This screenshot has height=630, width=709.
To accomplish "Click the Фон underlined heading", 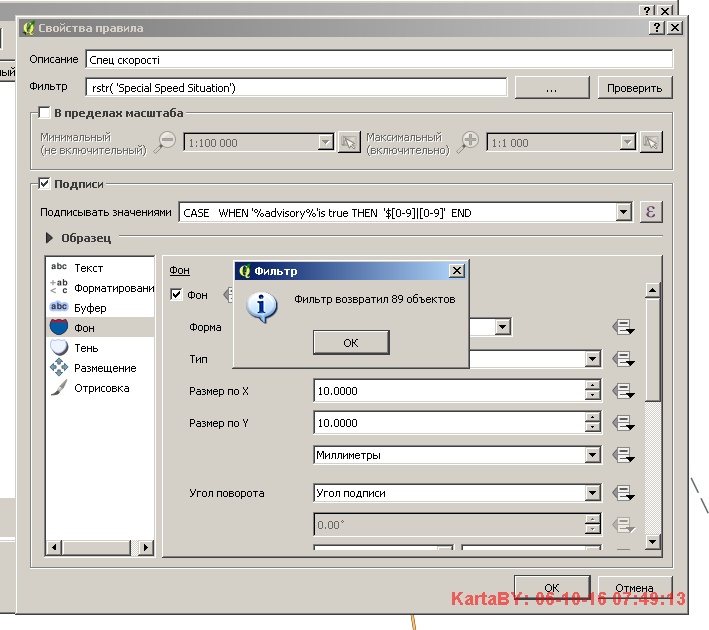I will coord(180,270).
